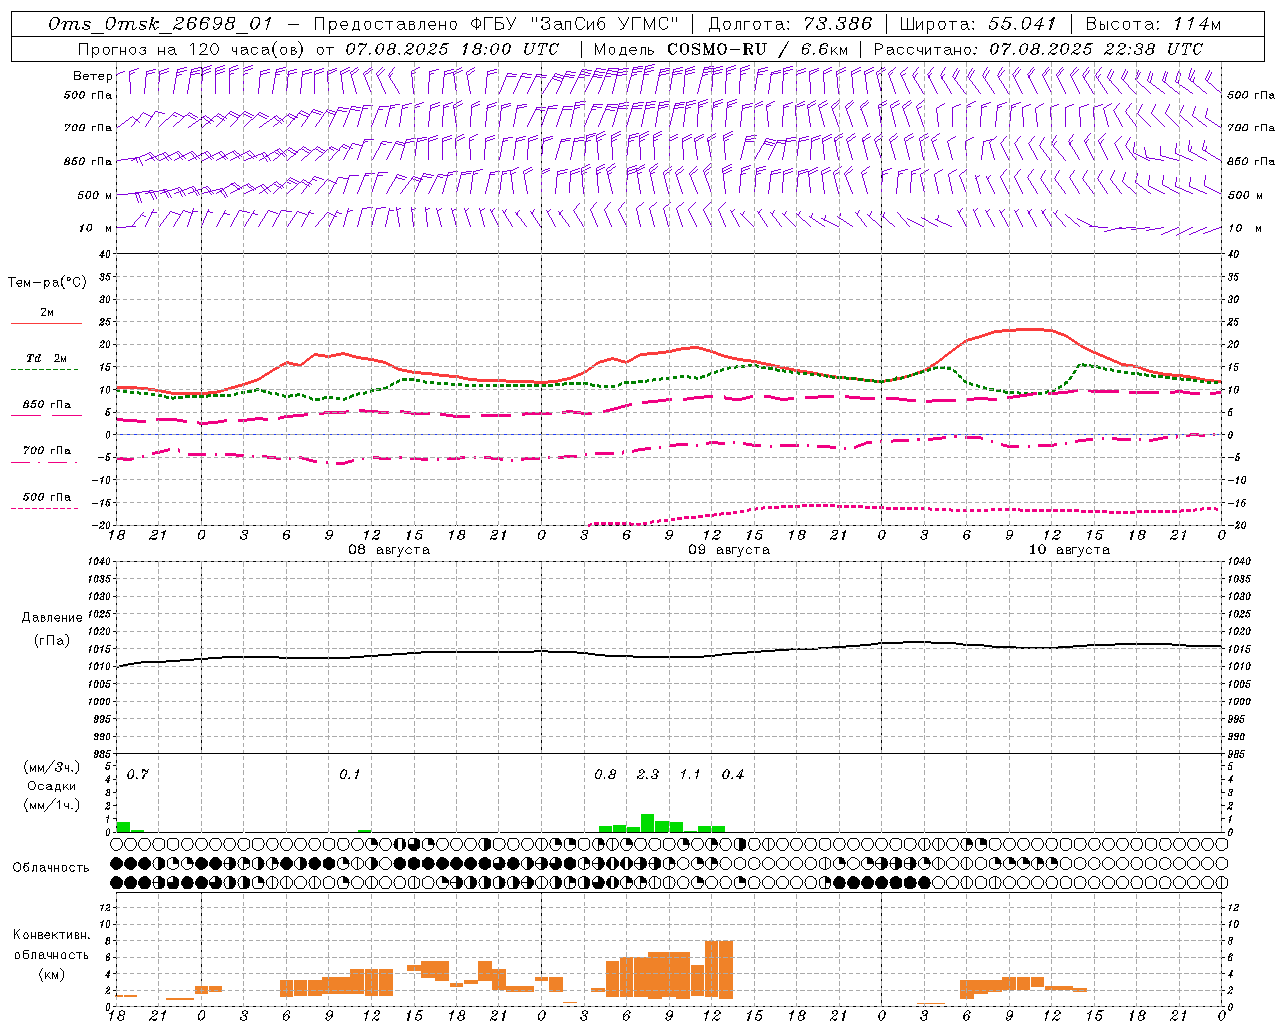The width and height of the screenshot is (1280, 1024).
Task: Click the solid red 2м legend line
Action: point(46,324)
